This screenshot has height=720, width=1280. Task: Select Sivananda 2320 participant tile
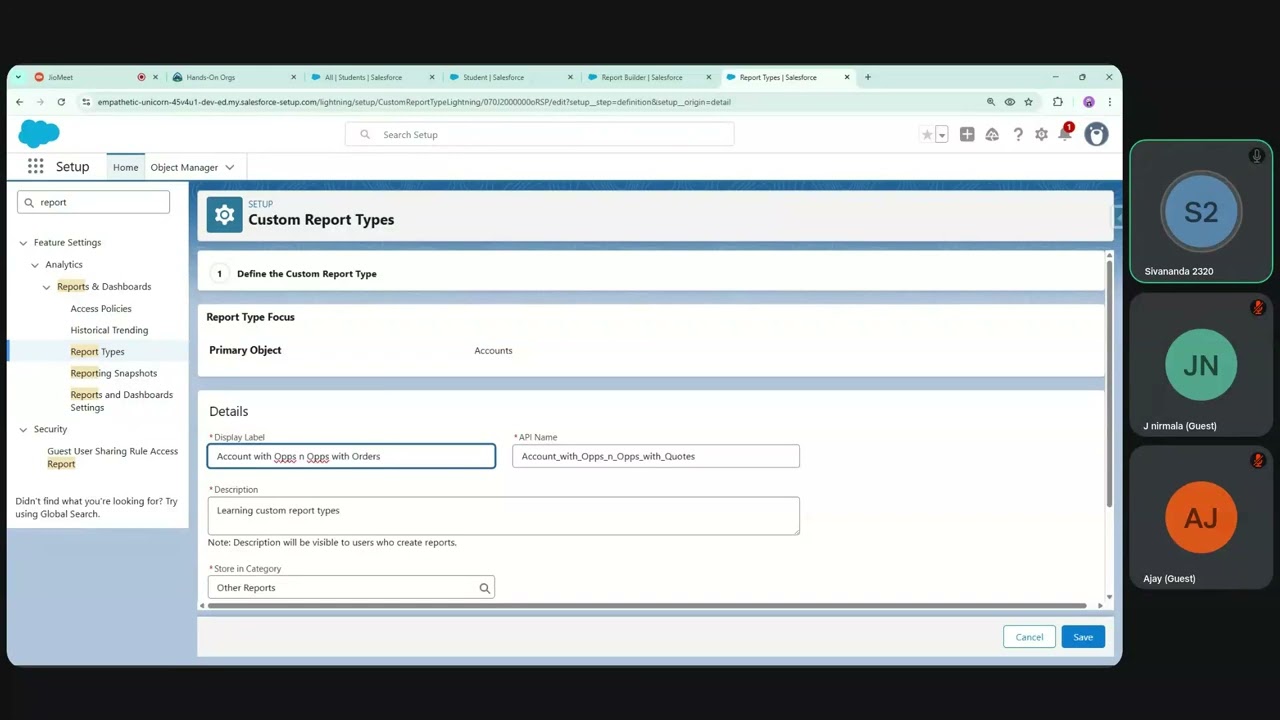point(1201,212)
